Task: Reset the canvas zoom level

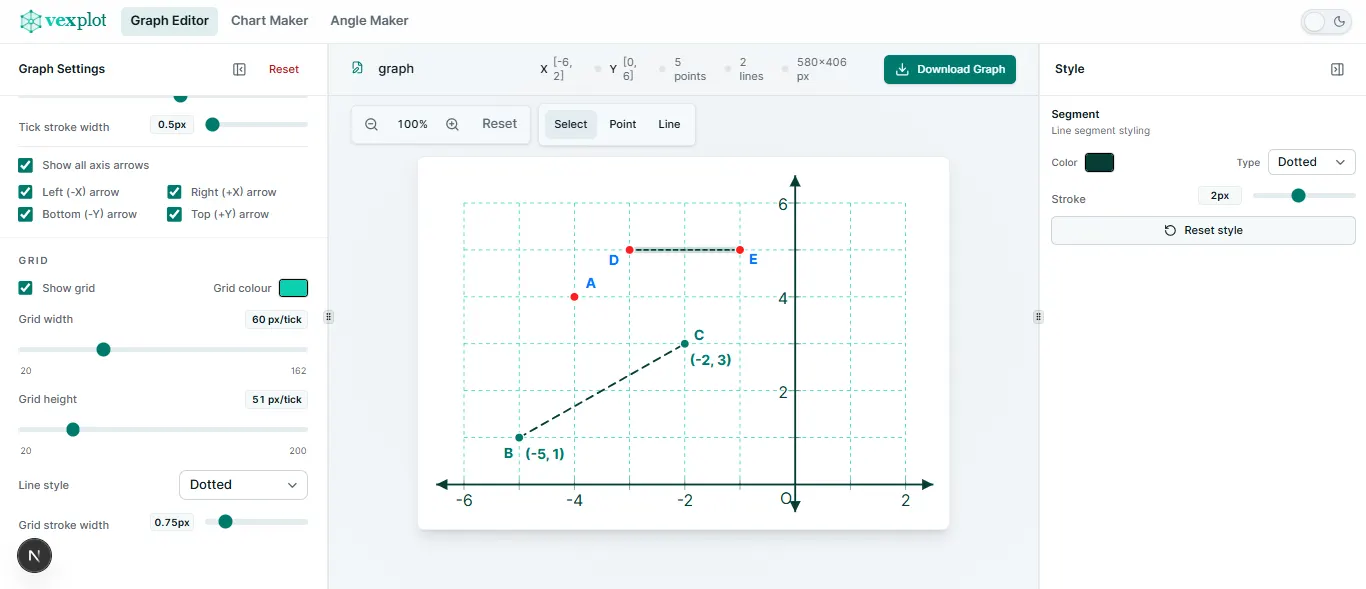Action: click(499, 124)
